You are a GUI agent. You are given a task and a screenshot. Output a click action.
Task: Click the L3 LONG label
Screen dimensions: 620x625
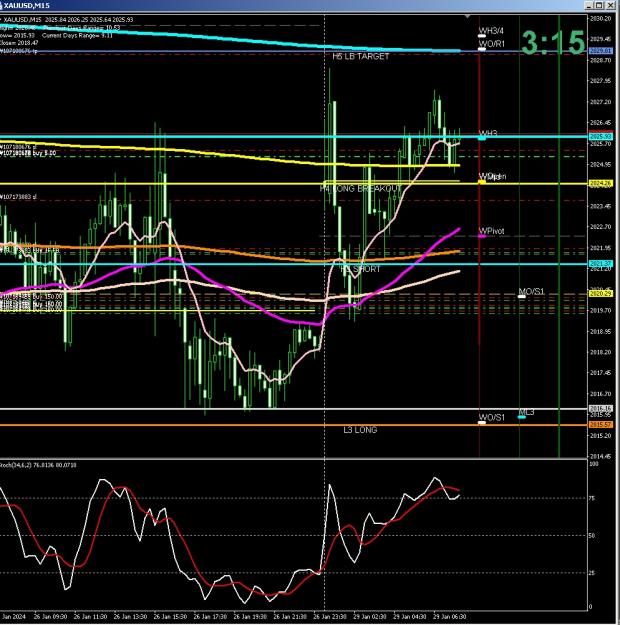pos(360,430)
